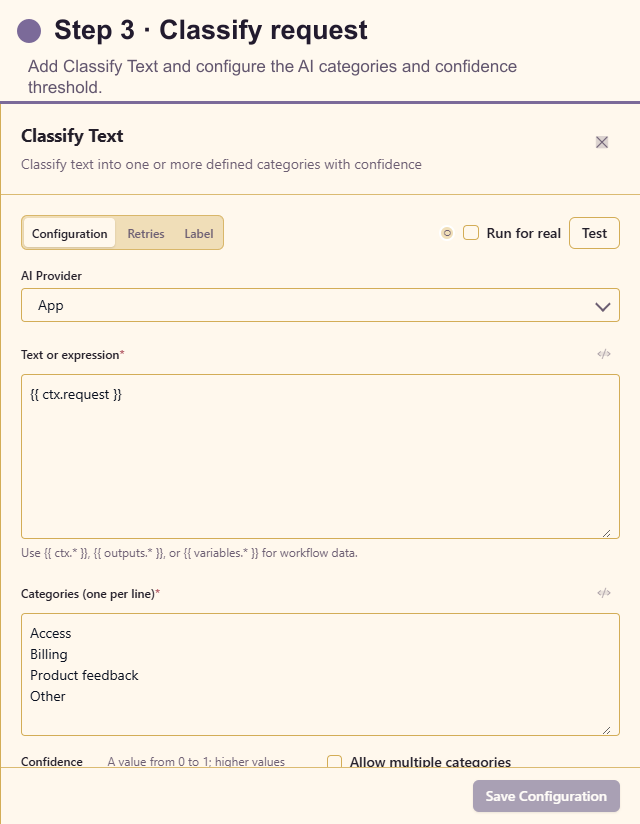Screen dimensions: 640x824
Task: Switch to the Configuration tab
Action: (x=69, y=233)
